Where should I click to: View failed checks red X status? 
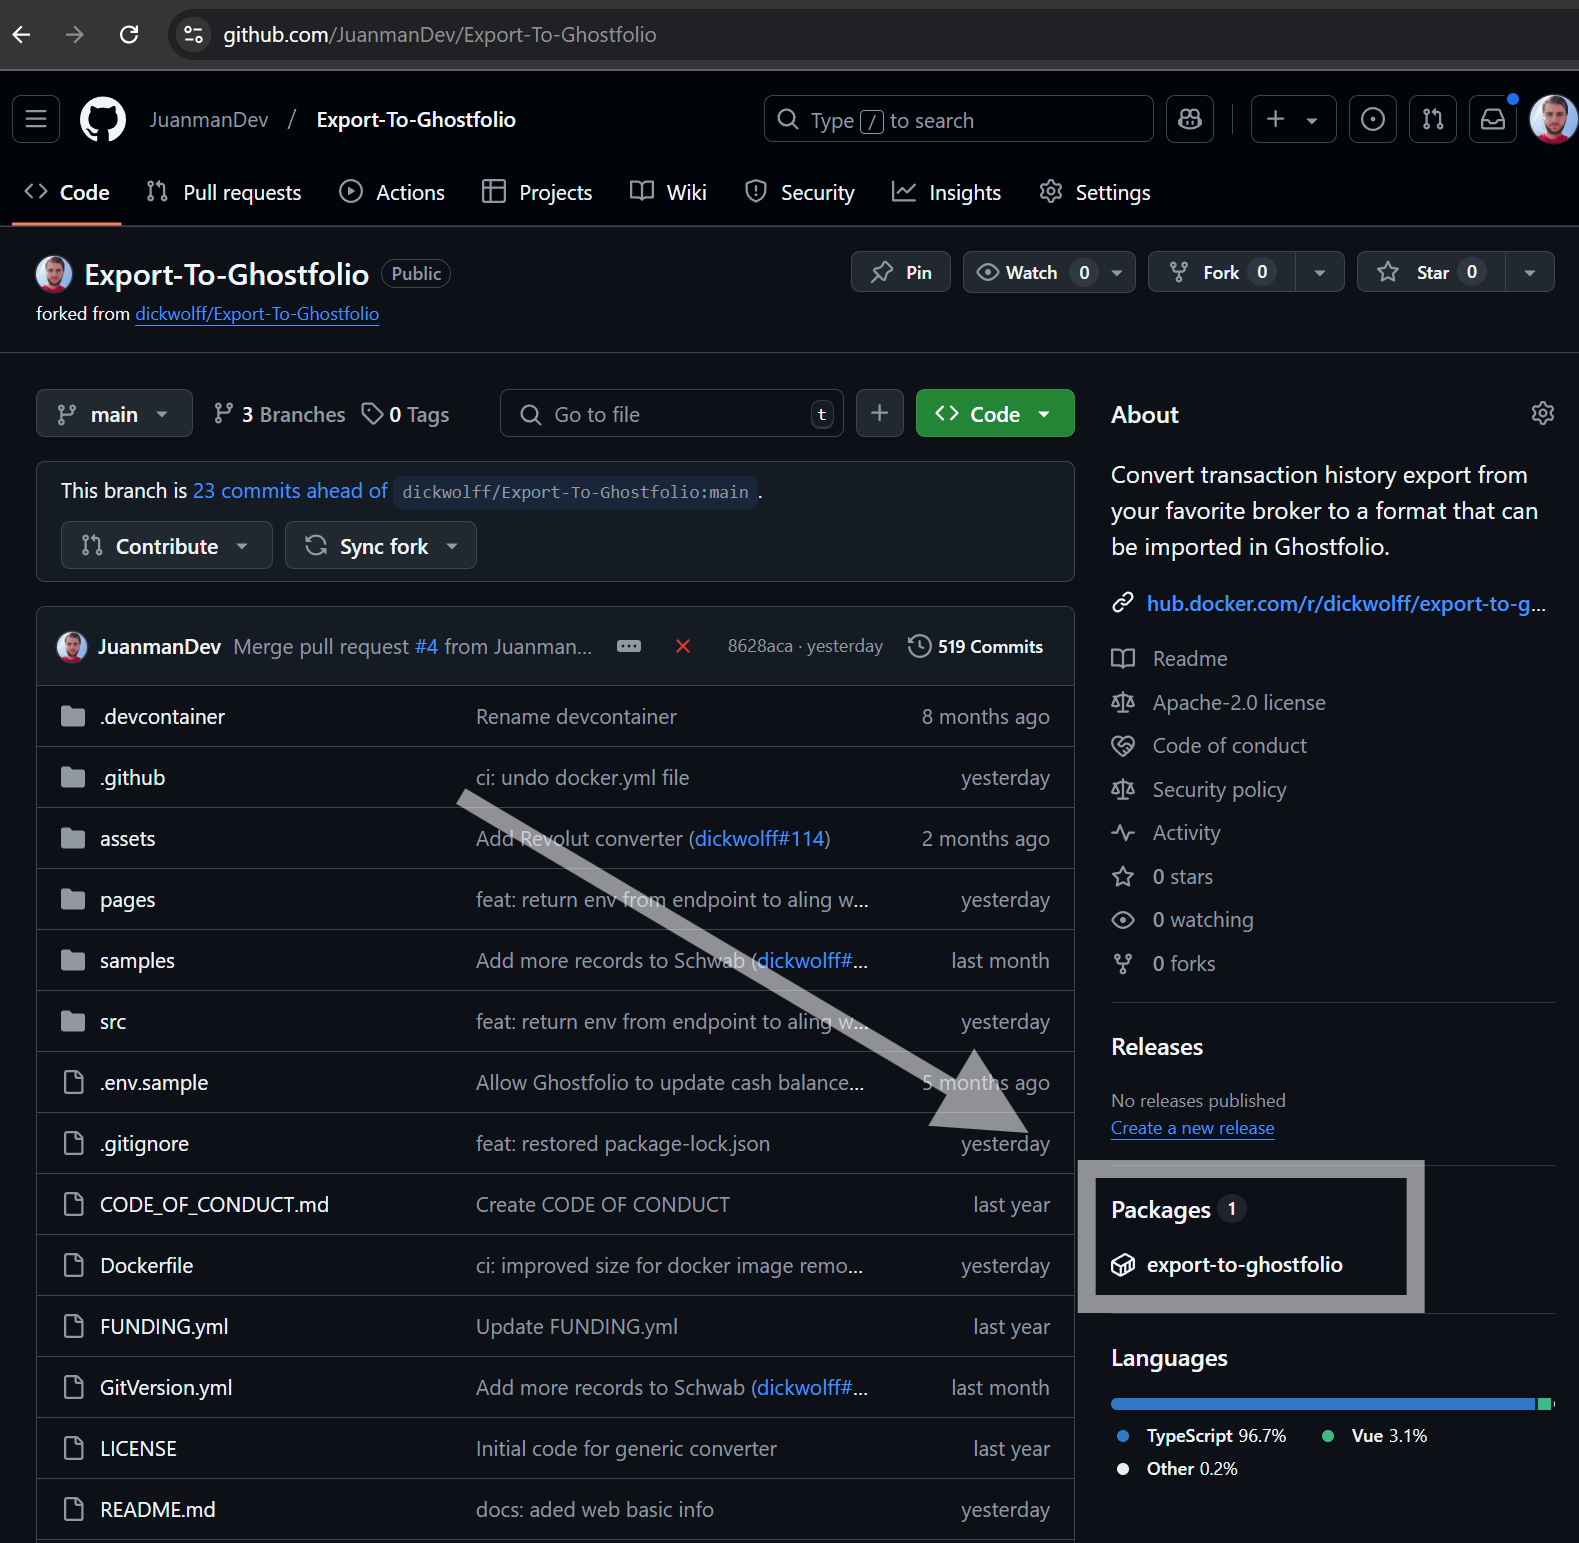point(683,646)
